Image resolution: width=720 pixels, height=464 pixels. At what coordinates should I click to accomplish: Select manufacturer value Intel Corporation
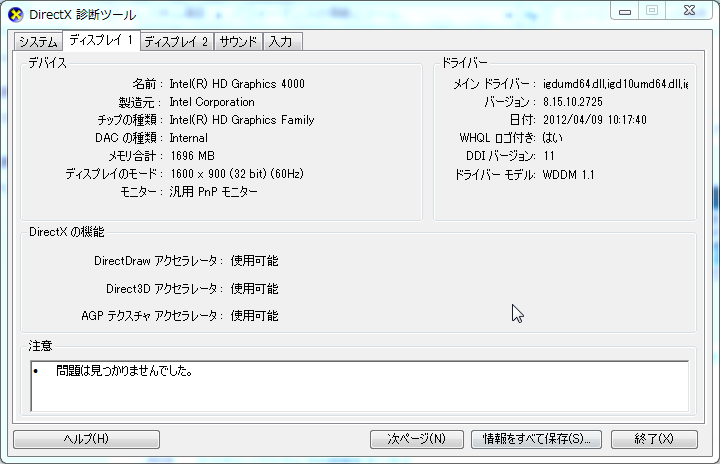[212, 102]
